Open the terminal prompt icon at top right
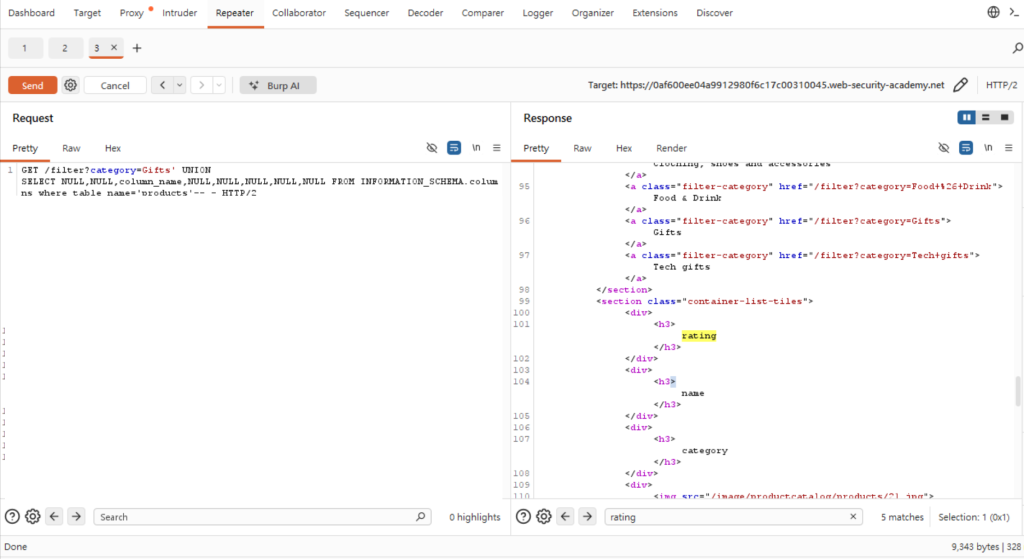The width and height of the screenshot is (1024, 559). coord(1014,12)
